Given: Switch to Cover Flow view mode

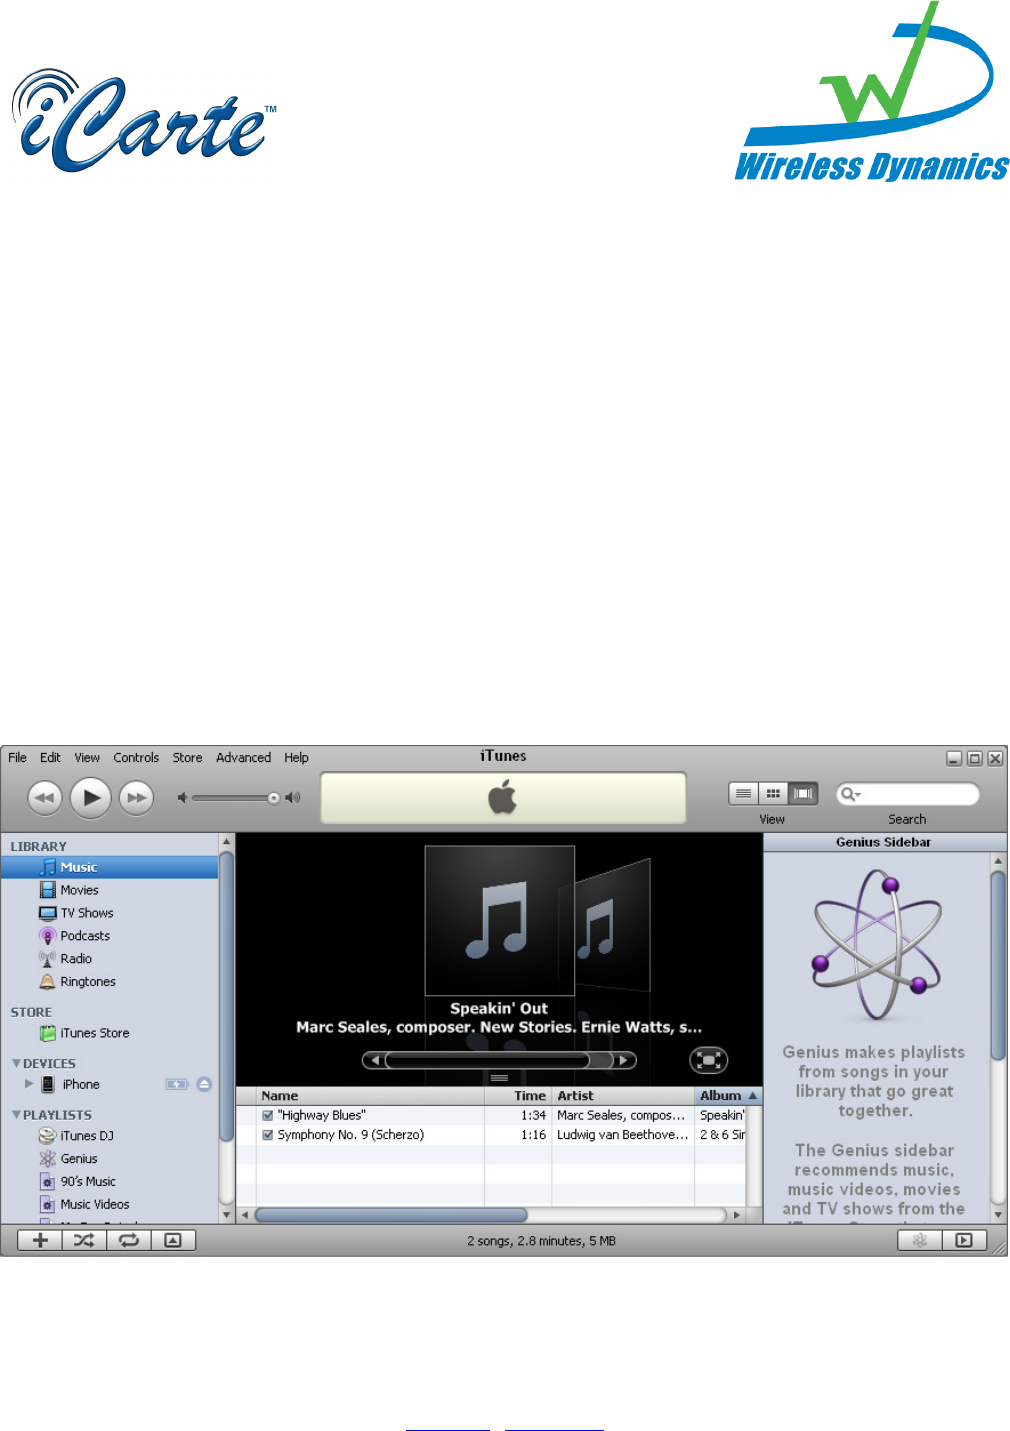Looking at the screenshot, I should pyautogui.click(x=803, y=794).
